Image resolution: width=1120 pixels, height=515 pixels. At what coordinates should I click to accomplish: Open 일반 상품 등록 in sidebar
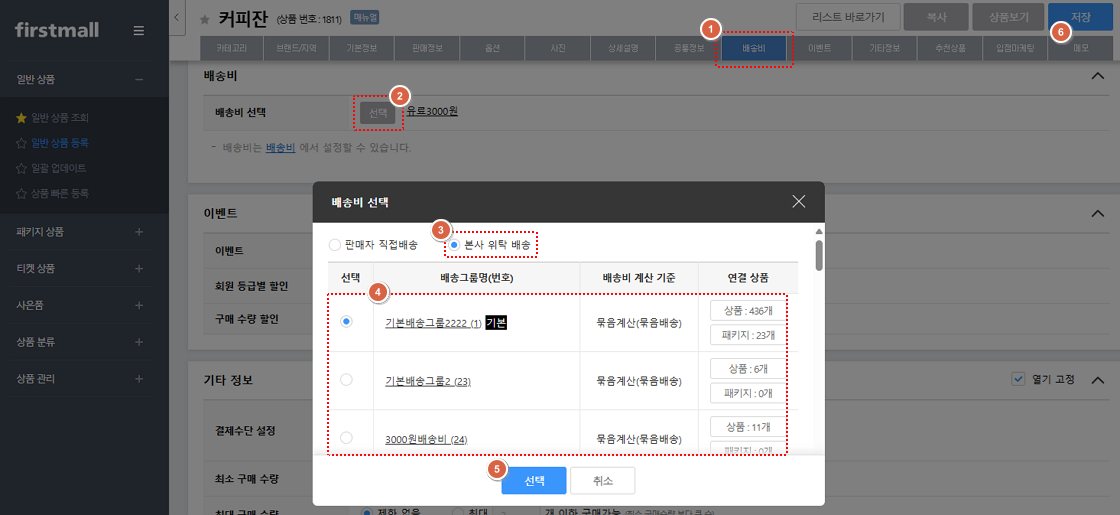(60, 143)
